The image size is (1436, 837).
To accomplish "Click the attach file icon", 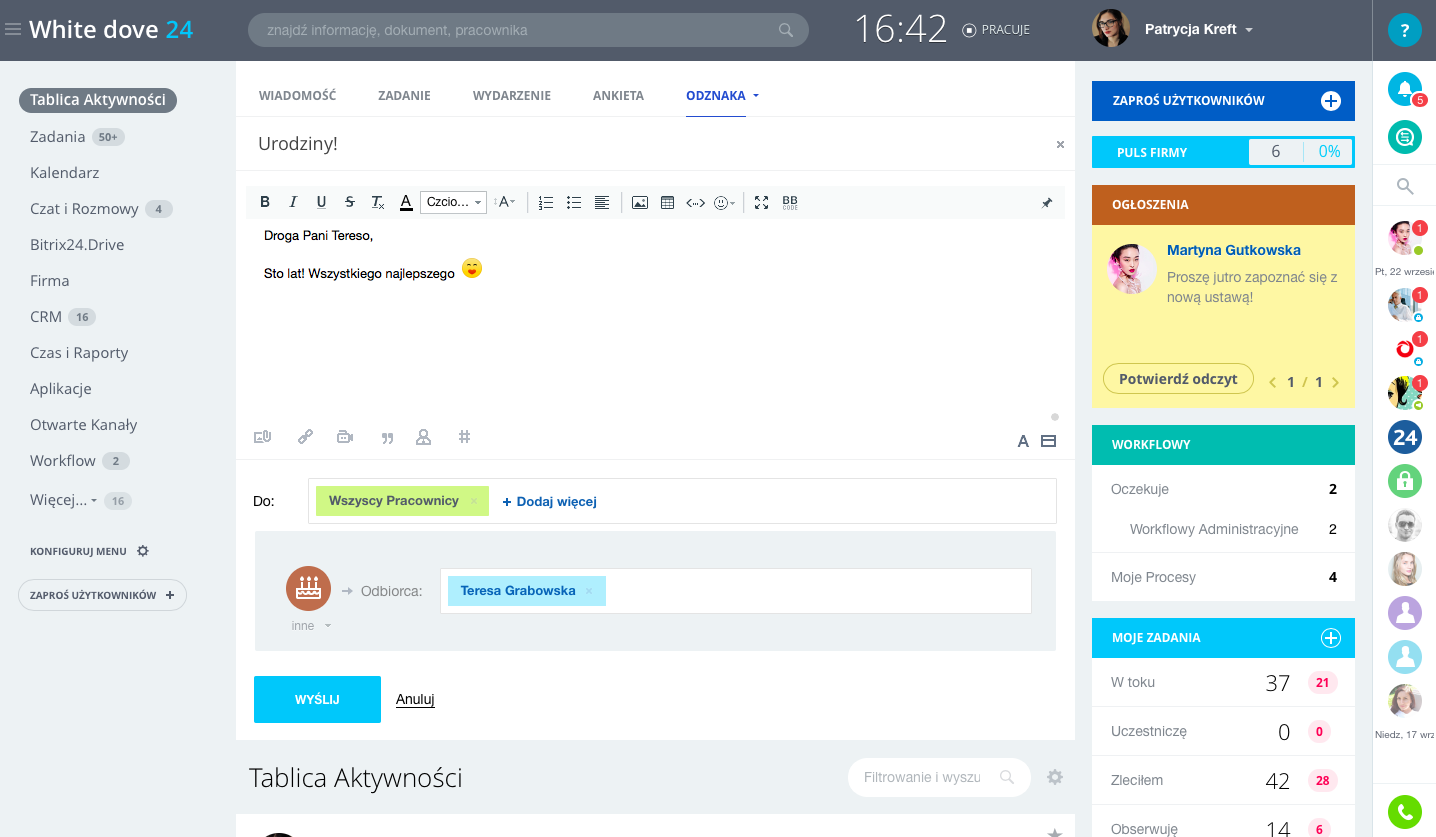I will coord(263,437).
